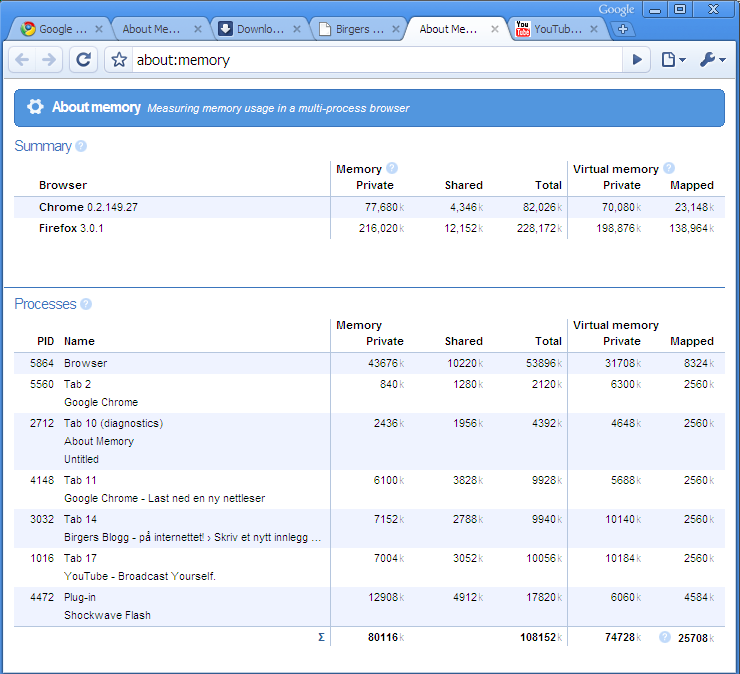This screenshot has width=740, height=674.
Task: Click the Go arrow next to the address bar
Action: (x=636, y=60)
